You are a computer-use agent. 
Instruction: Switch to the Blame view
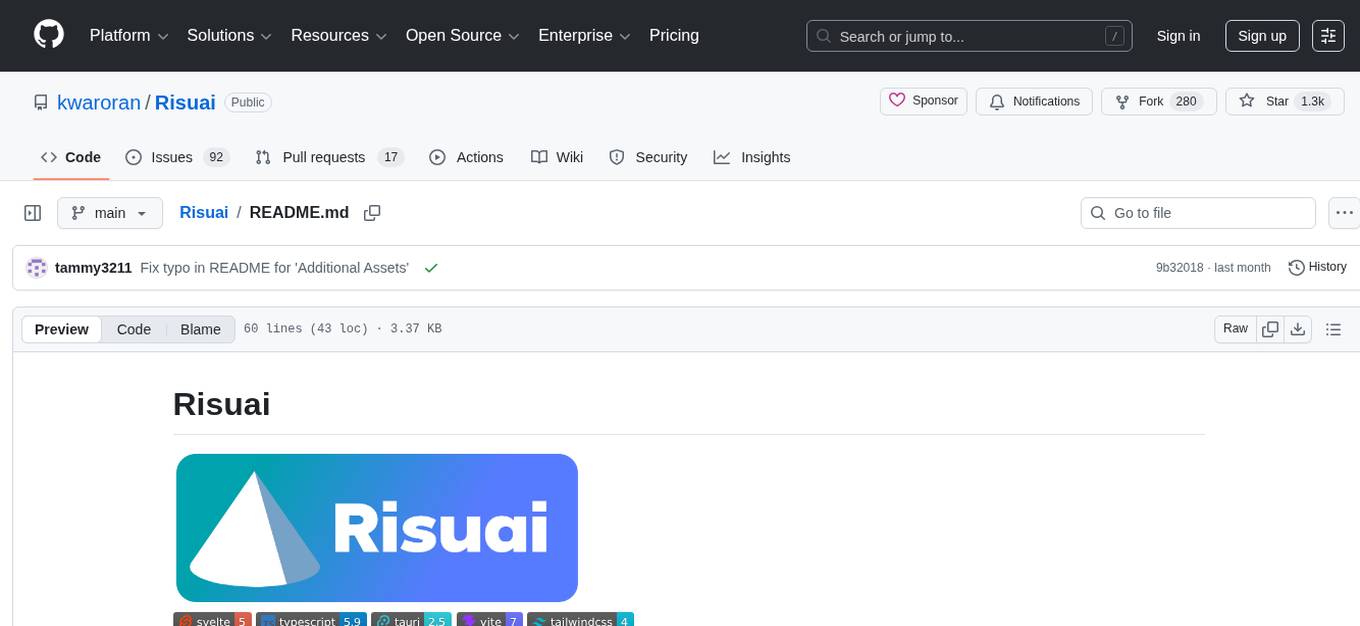(200, 329)
